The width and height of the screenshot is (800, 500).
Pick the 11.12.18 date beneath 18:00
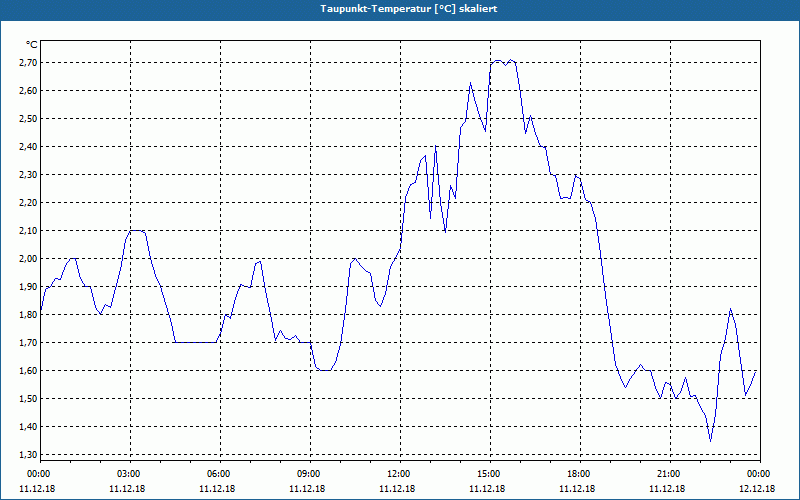click(x=577, y=489)
